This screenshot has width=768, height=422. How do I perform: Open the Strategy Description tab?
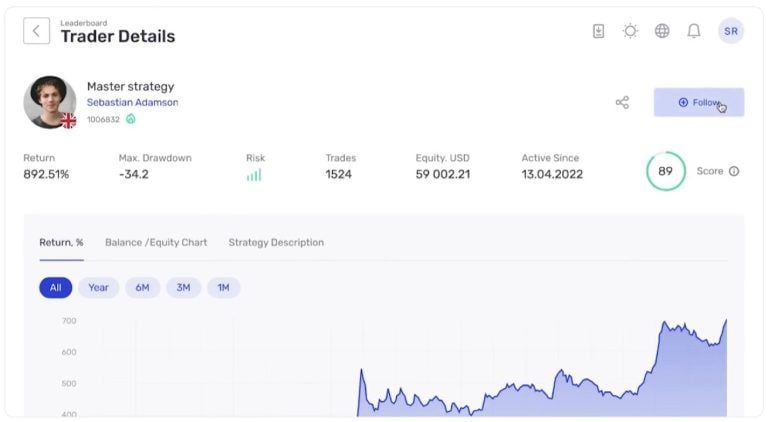[276, 242]
